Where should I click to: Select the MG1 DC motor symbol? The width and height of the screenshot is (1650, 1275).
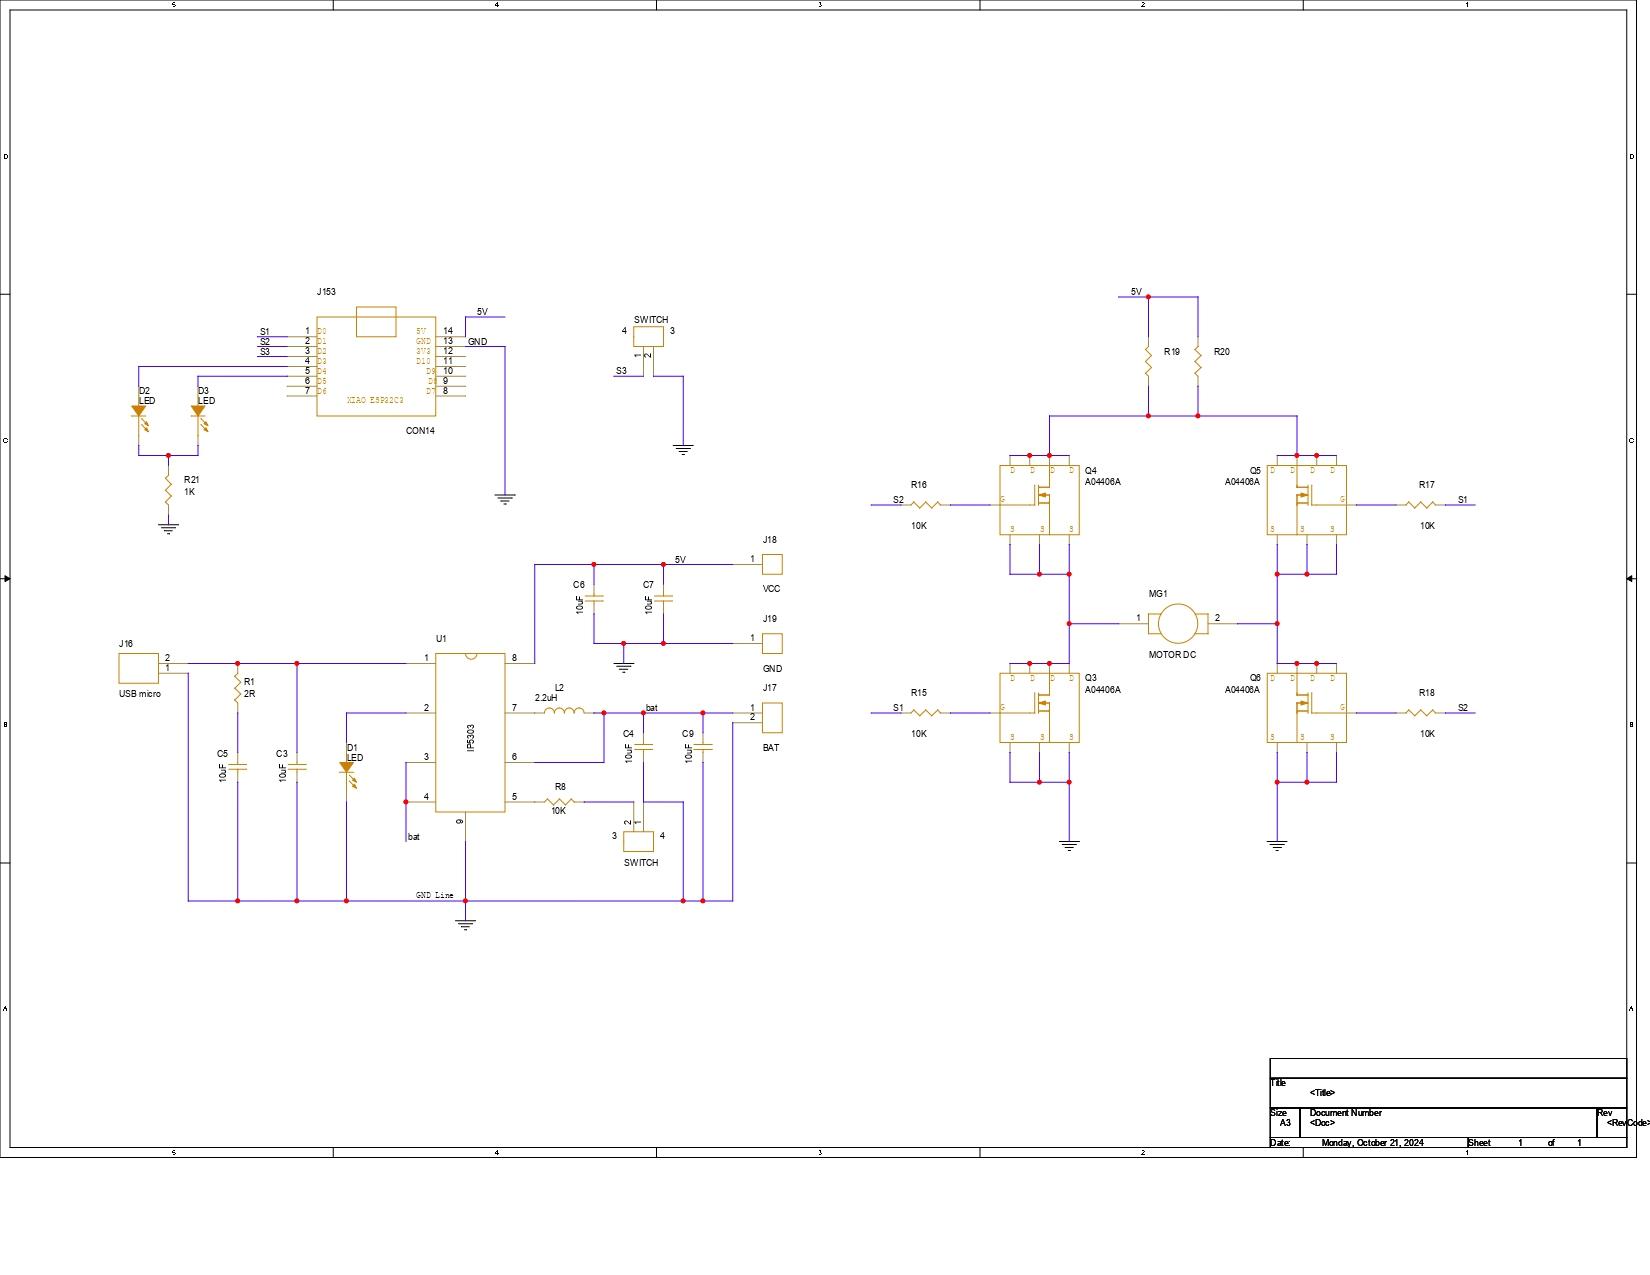pyautogui.click(x=1178, y=623)
